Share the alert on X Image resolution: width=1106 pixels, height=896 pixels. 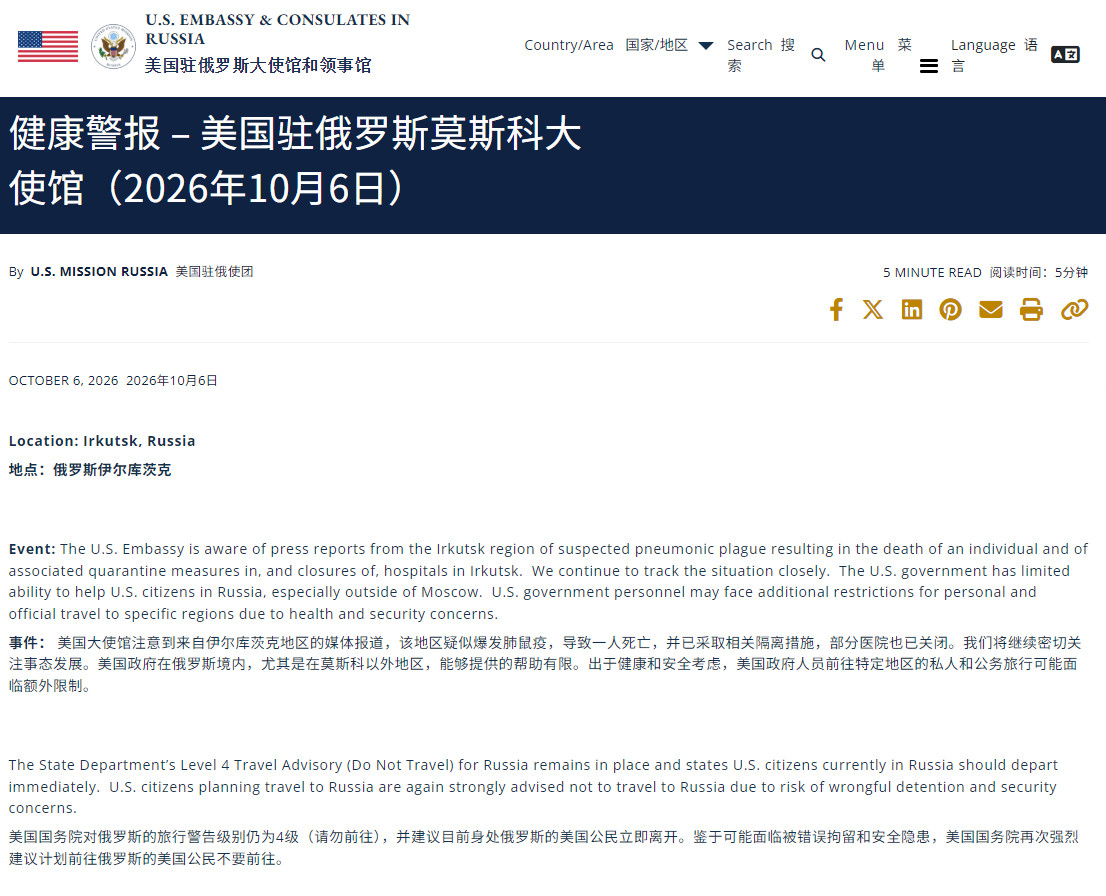[x=873, y=309]
